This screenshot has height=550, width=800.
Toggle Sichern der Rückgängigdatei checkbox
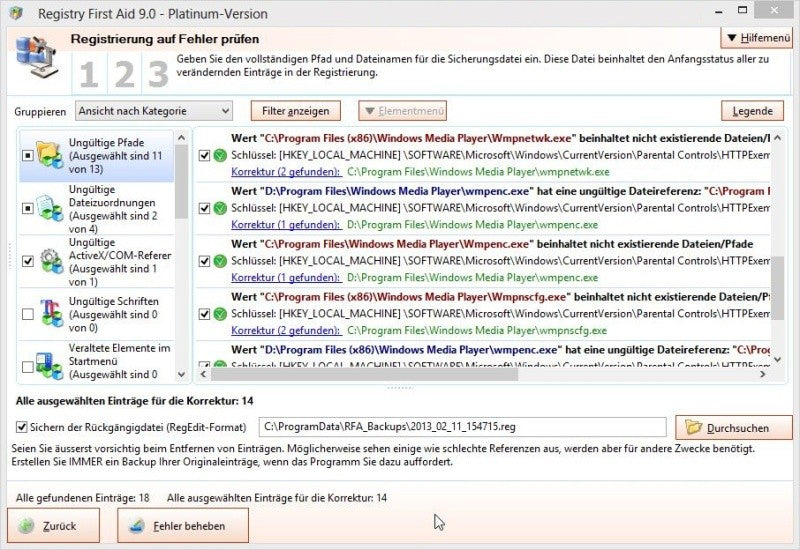coord(21,427)
